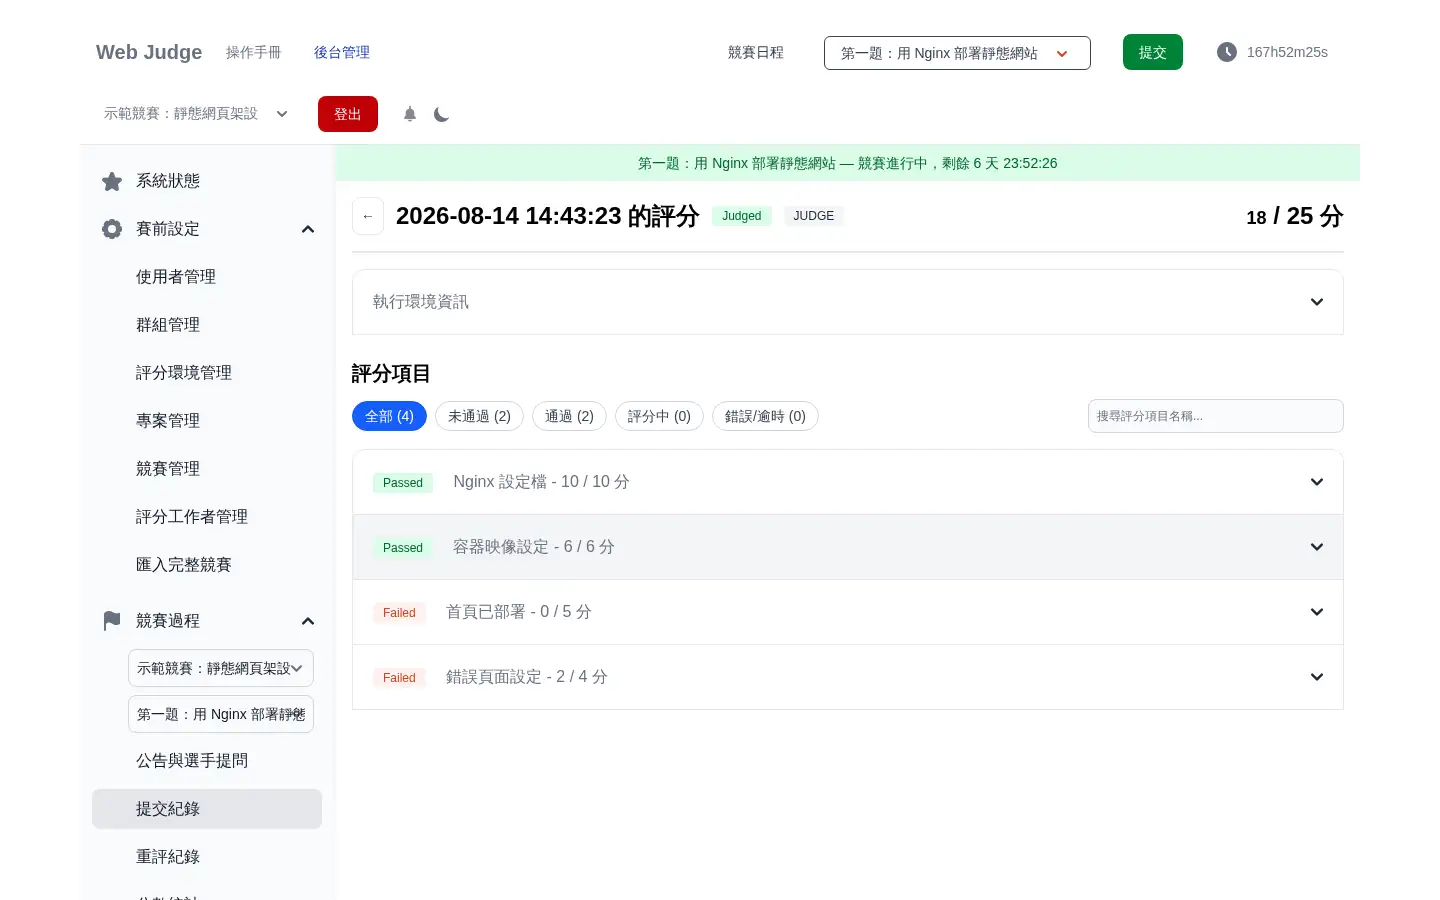Click the clock icon next to remaining time
The width and height of the screenshot is (1440, 900).
click(1227, 52)
